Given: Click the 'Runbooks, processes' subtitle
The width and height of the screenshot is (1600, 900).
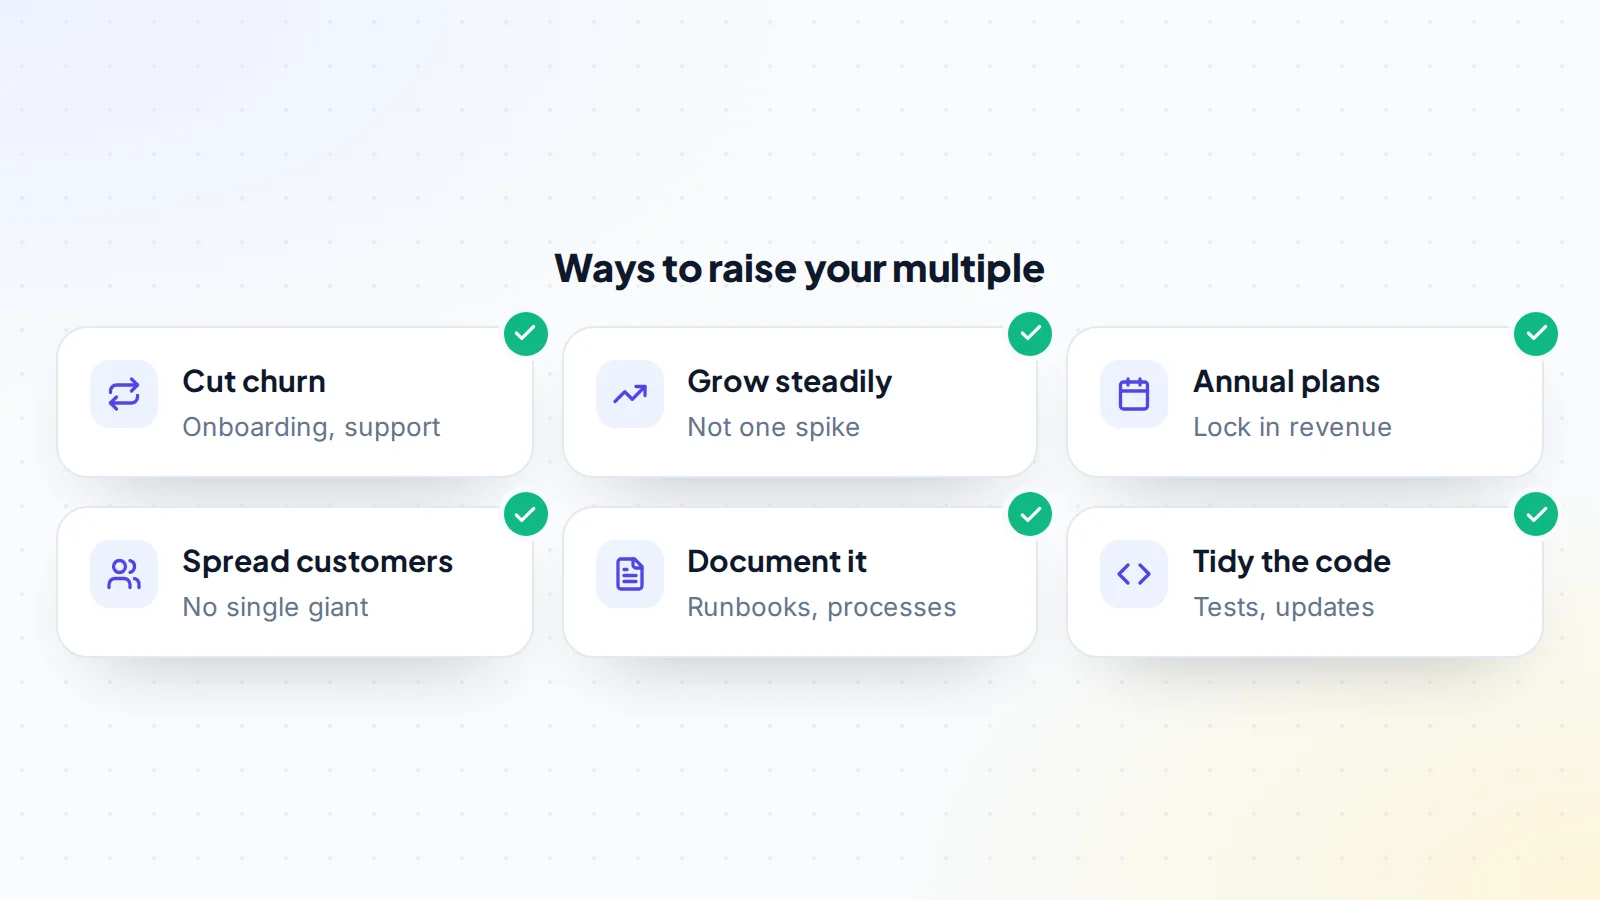Looking at the screenshot, I should [x=822, y=608].
